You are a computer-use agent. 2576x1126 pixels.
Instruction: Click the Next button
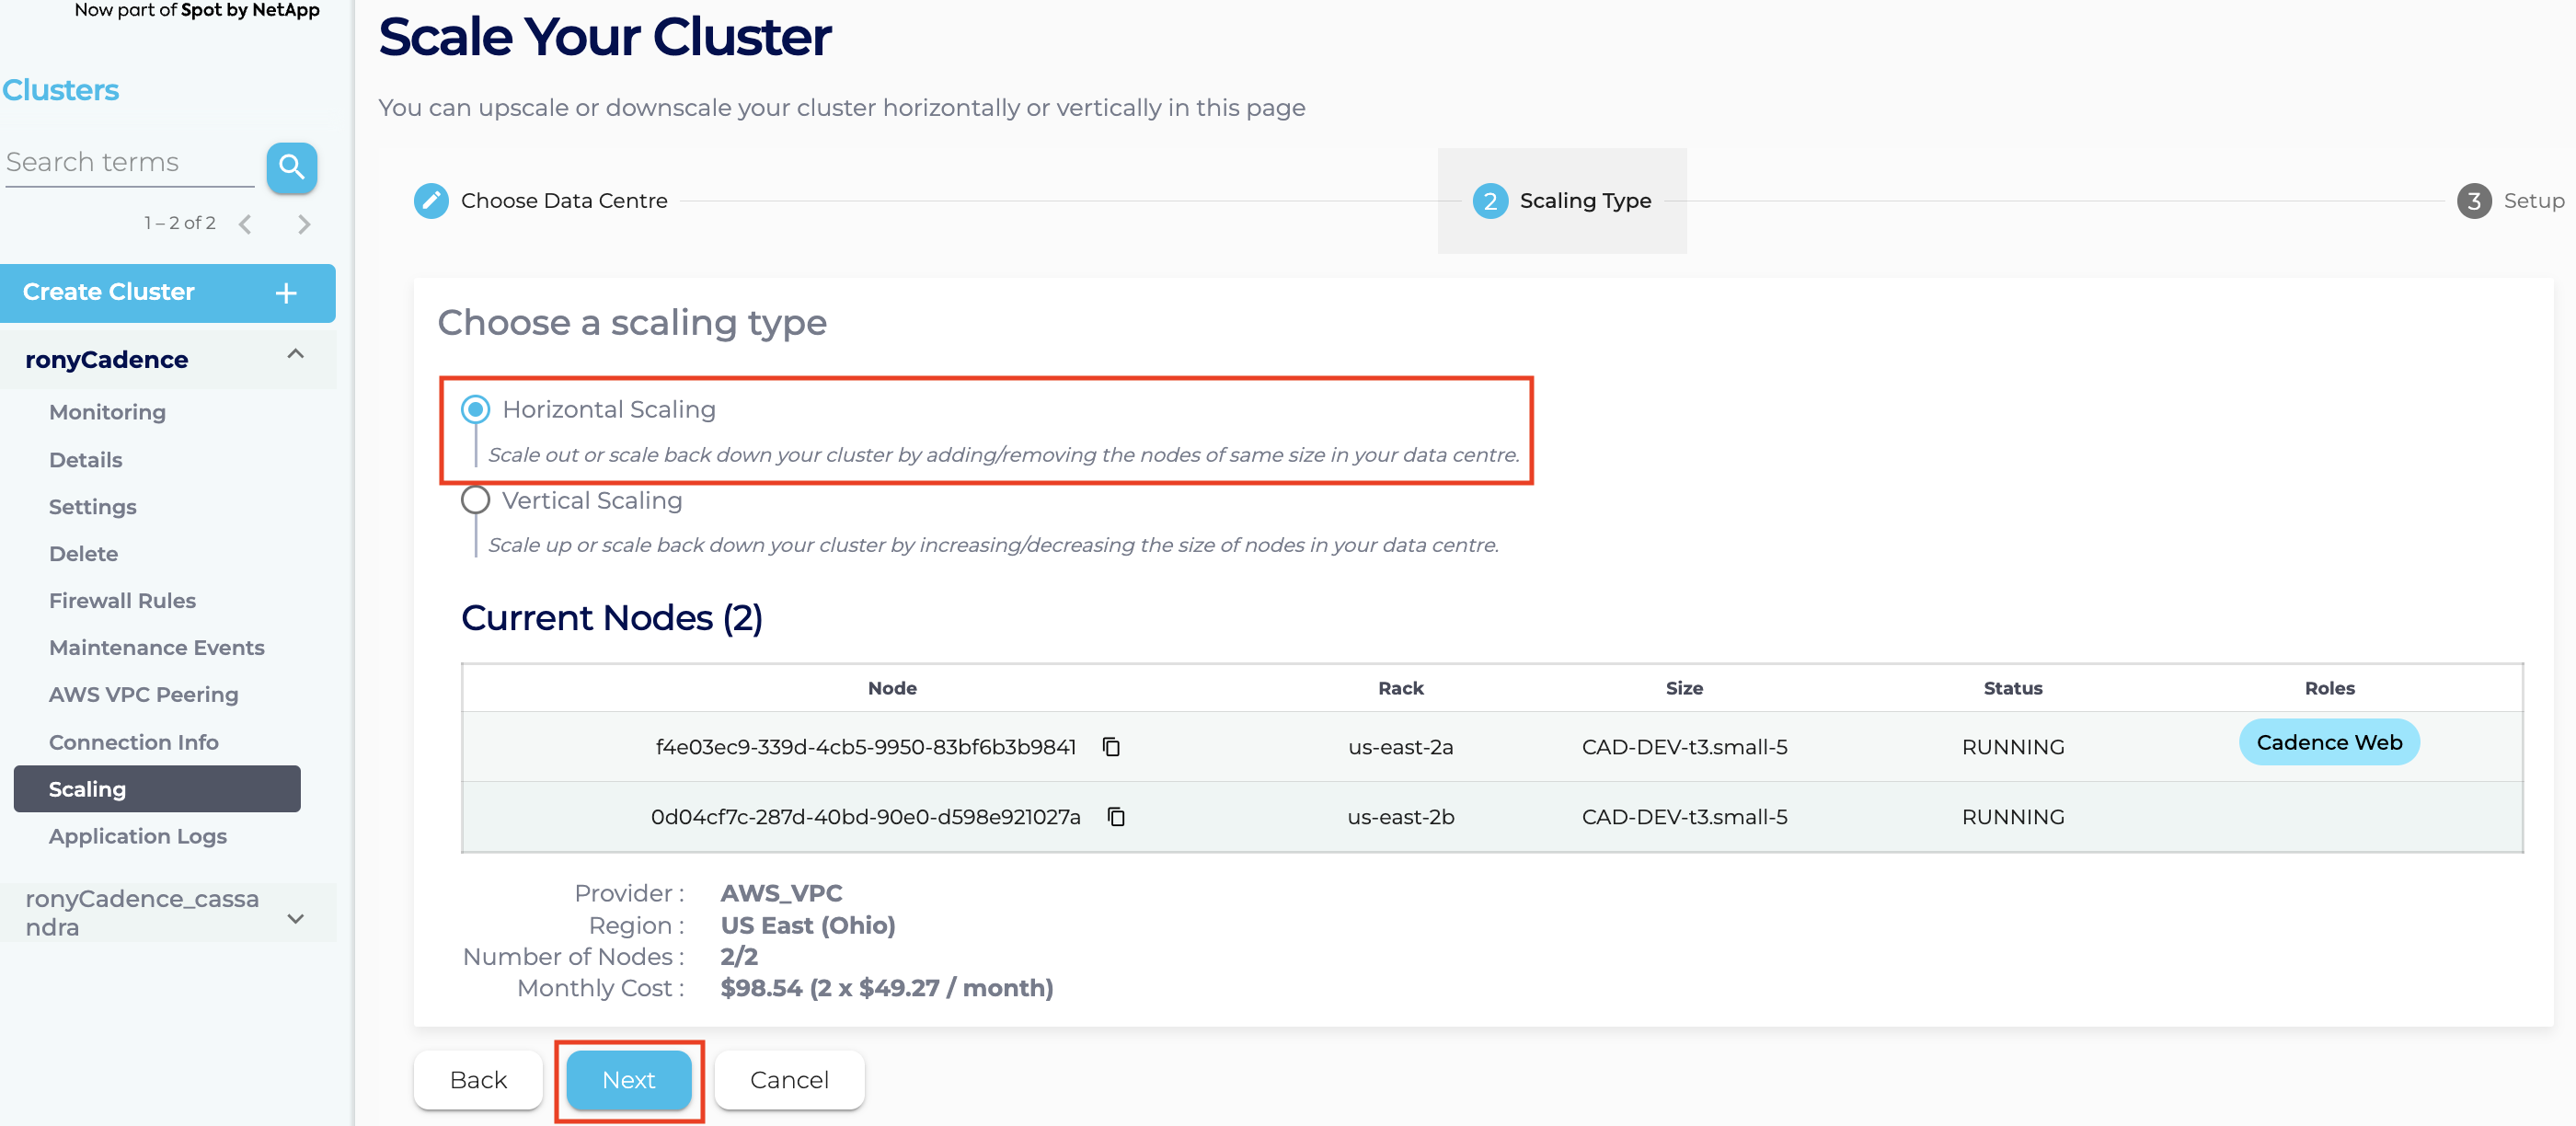628,1080
